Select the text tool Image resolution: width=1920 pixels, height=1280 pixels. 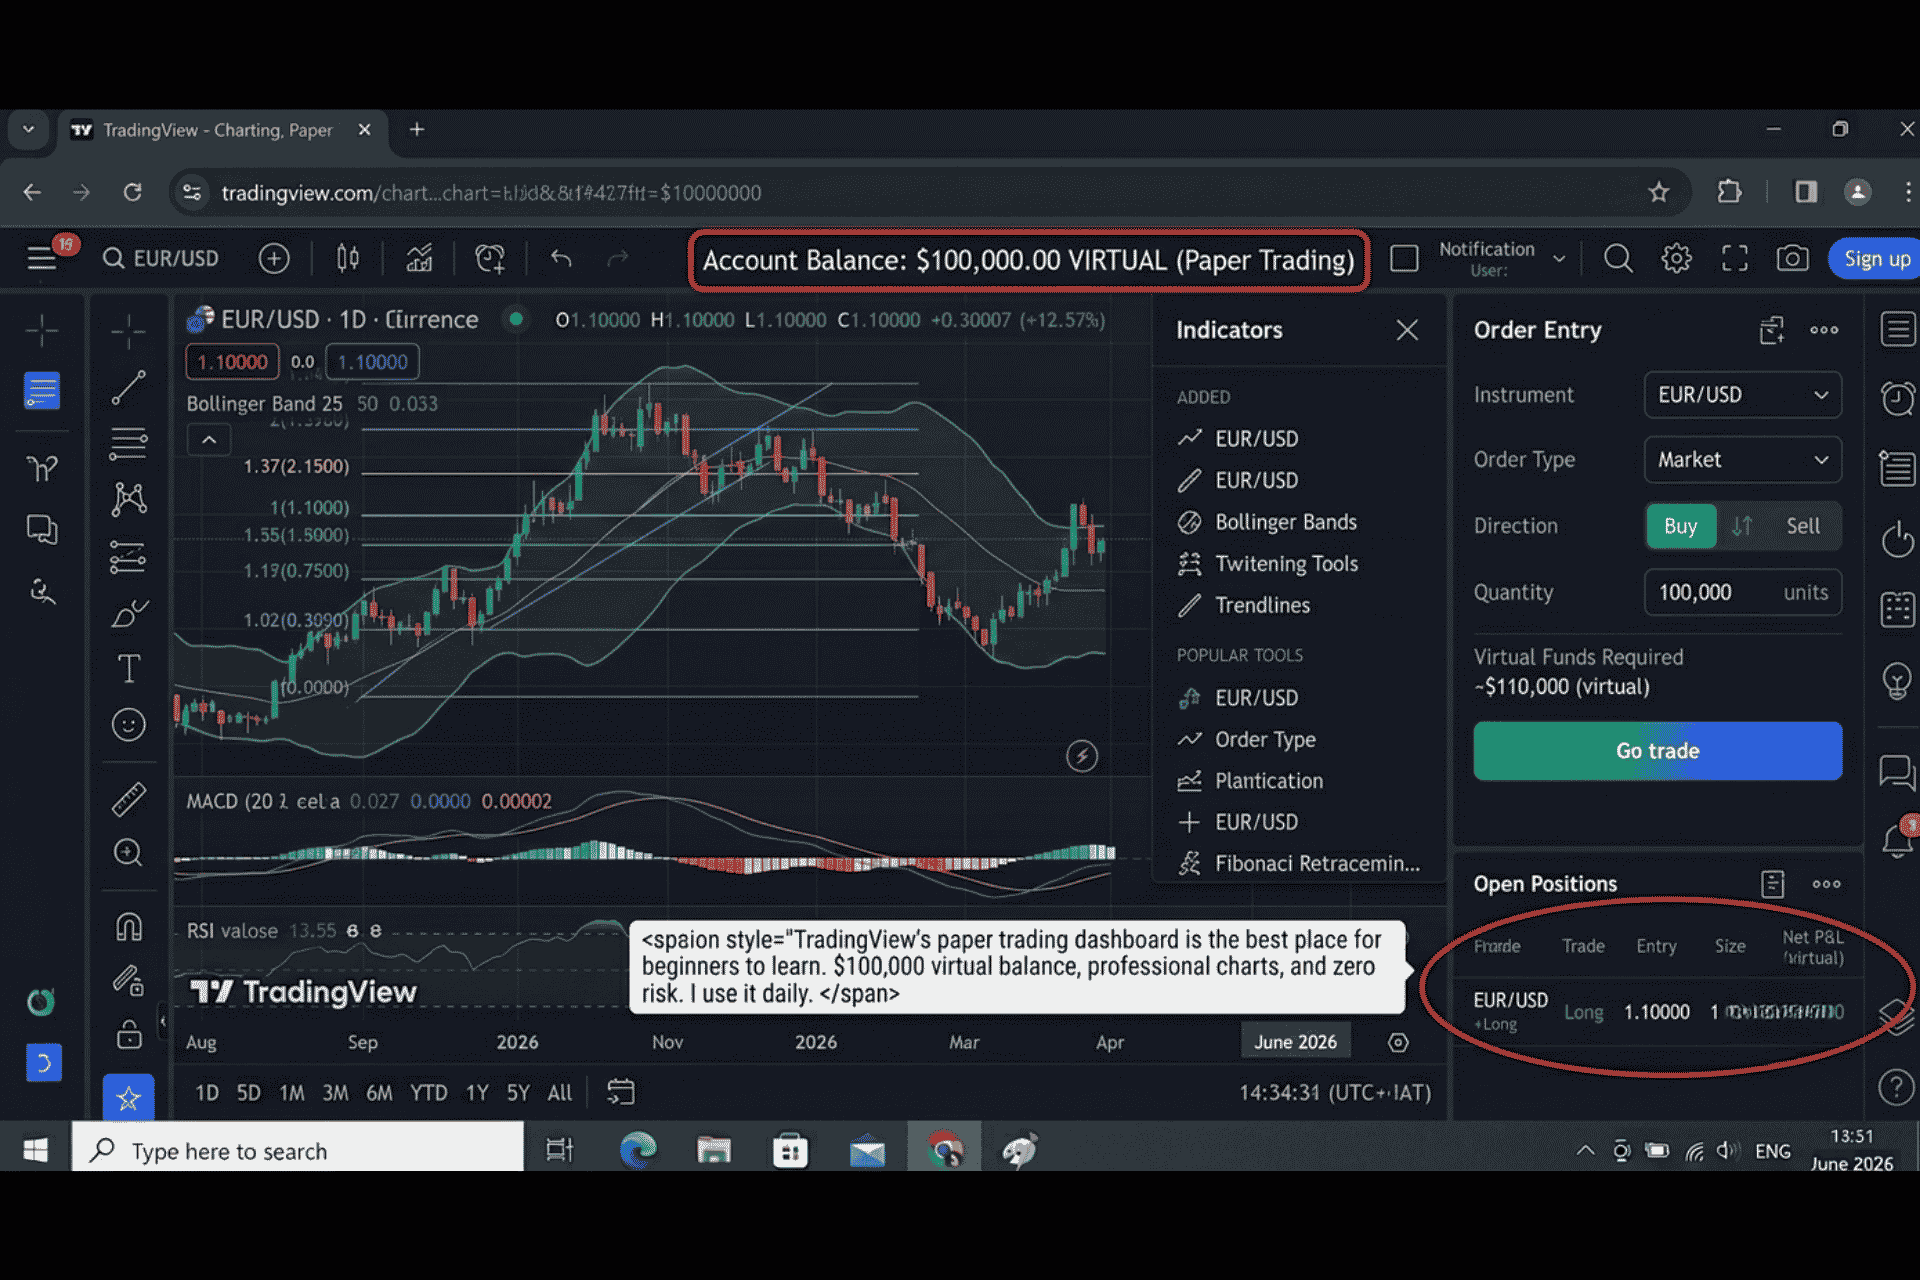[x=128, y=668]
